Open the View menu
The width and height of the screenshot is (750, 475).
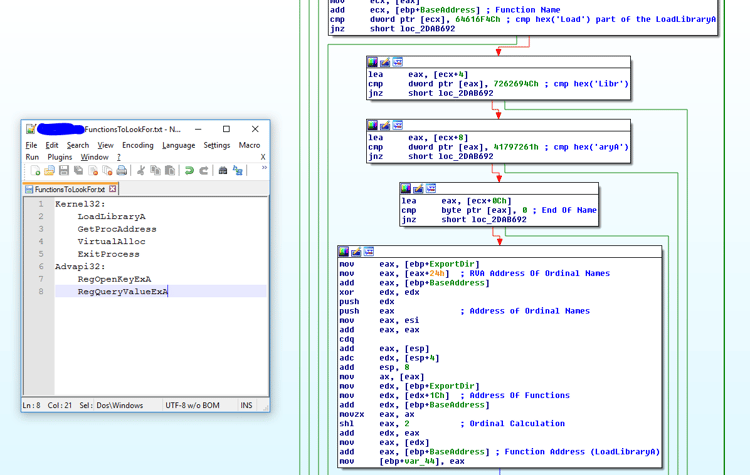[x=105, y=145]
